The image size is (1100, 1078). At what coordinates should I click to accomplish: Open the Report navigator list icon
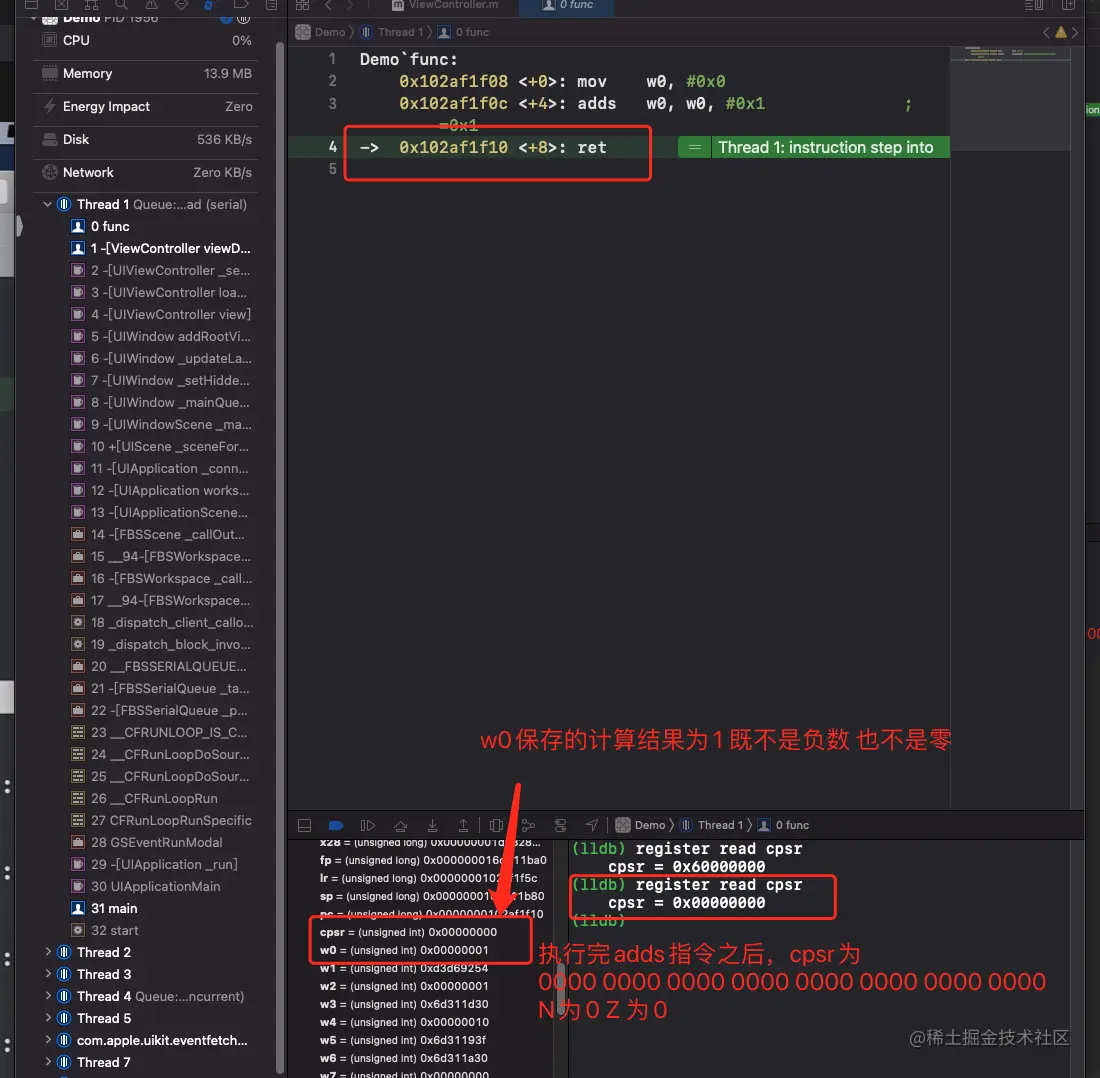(x=270, y=7)
